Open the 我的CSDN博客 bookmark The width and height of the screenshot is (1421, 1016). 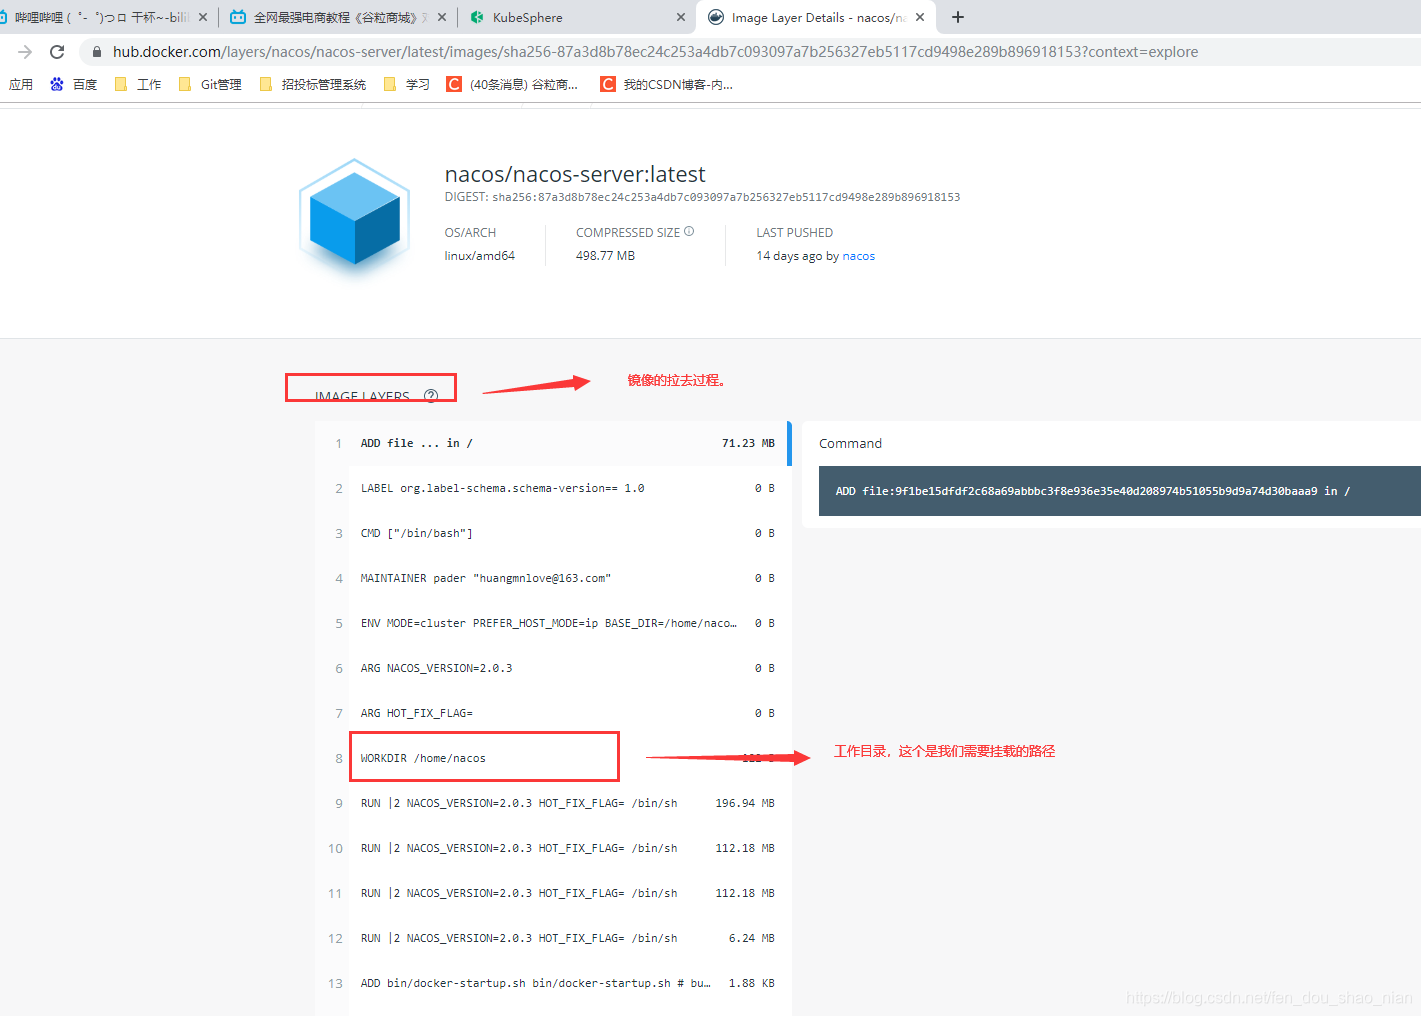pos(667,85)
